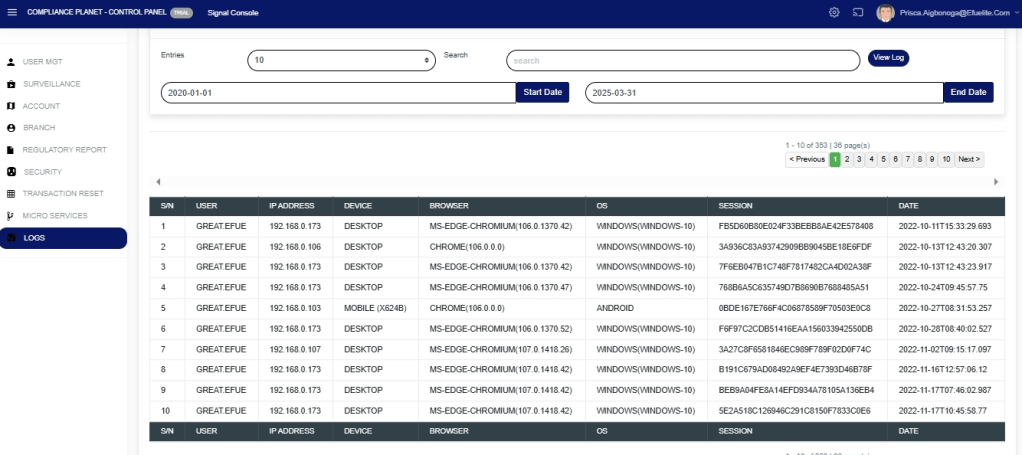Expand the Entries dropdown showing 10

coord(341,60)
